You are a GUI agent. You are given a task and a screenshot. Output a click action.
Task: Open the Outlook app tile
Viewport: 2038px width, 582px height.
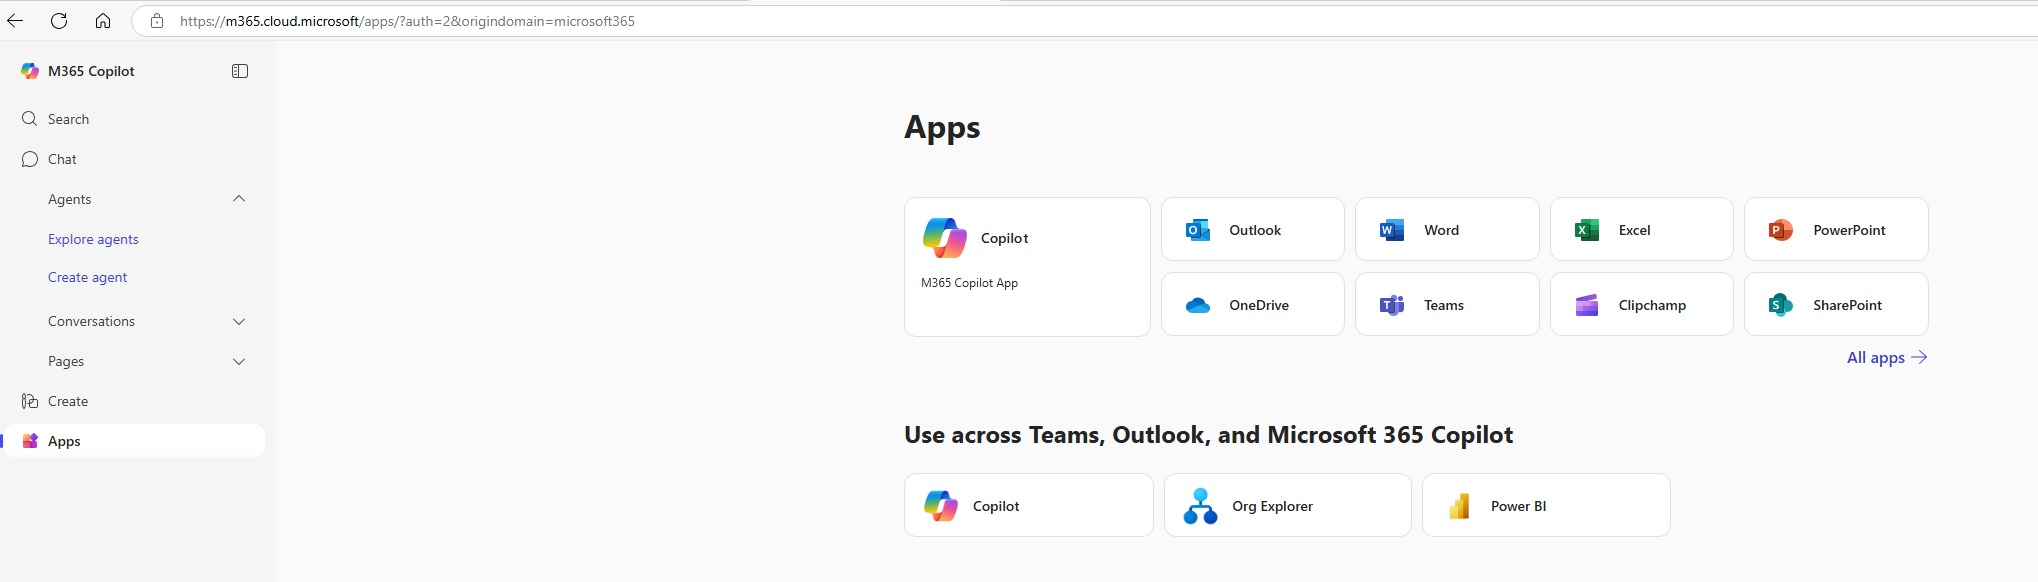tap(1252, 229)
